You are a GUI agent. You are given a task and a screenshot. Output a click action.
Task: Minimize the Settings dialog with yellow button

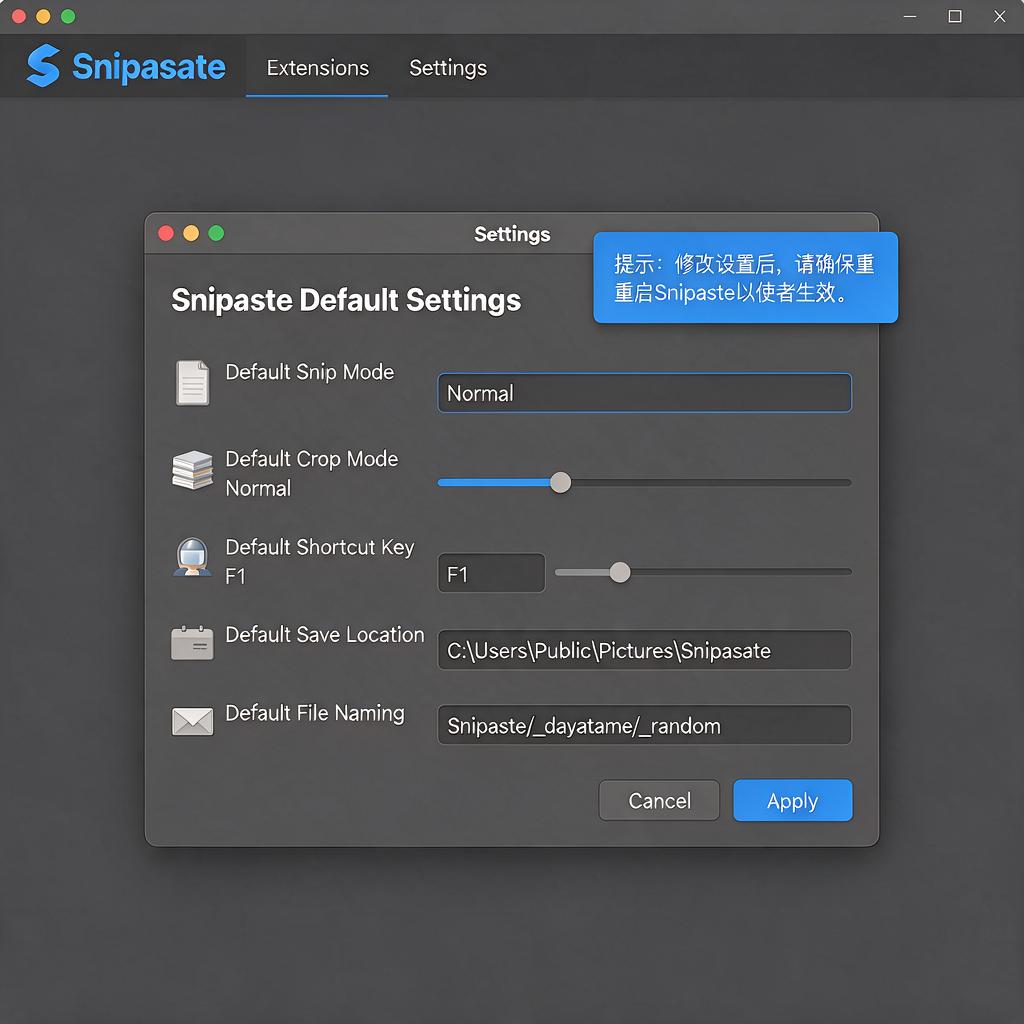pos(191,233)
